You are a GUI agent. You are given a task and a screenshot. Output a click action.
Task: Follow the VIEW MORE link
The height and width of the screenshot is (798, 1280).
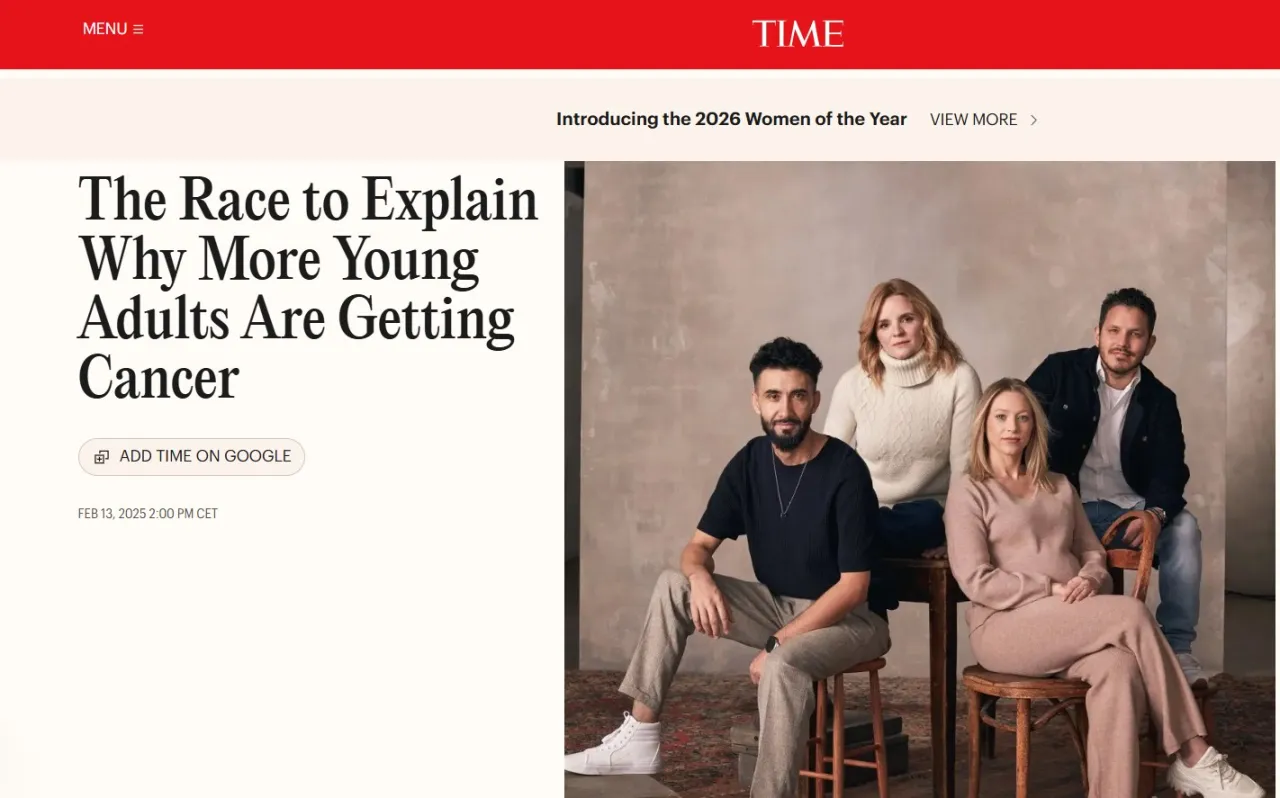(x=973, y=119)
